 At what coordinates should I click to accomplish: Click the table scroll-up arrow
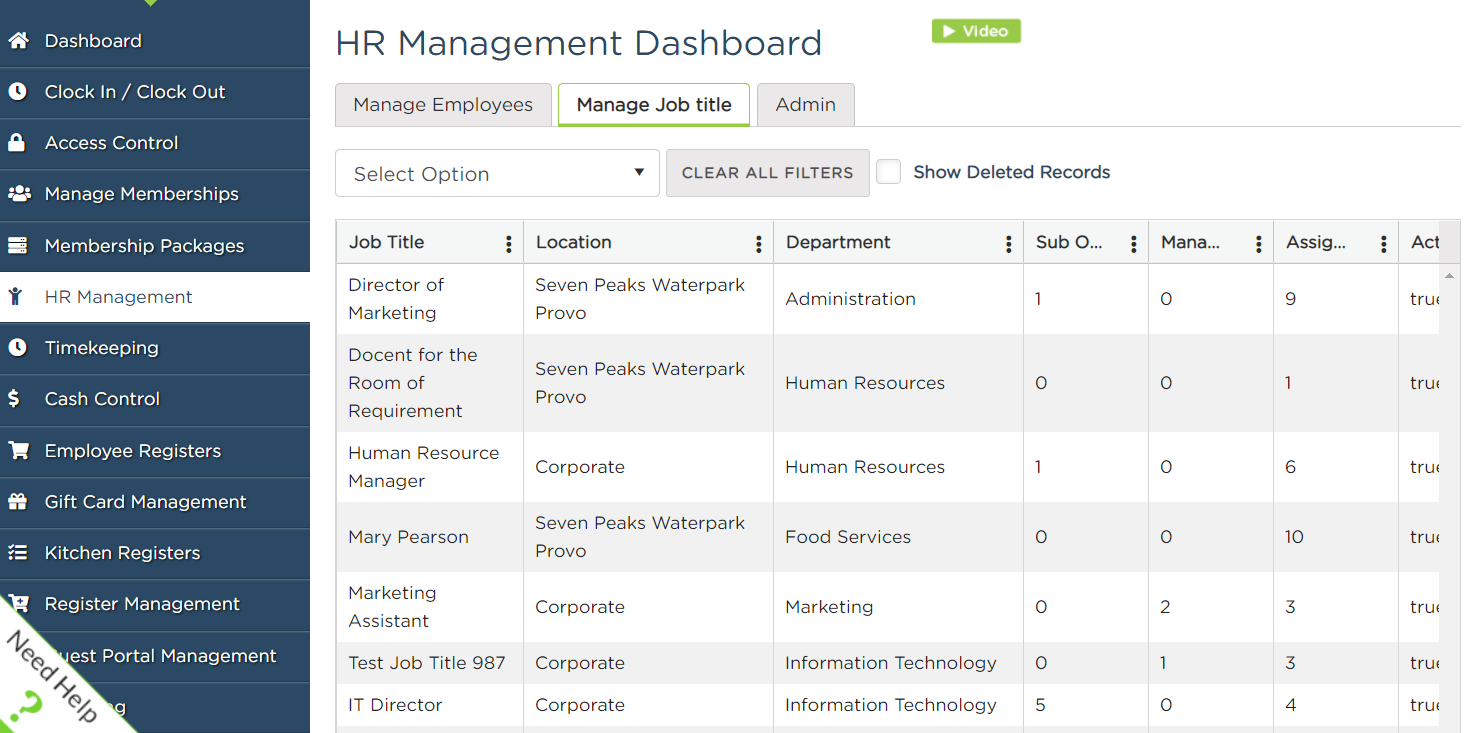pyautogui.click(x=1449, y=275)
